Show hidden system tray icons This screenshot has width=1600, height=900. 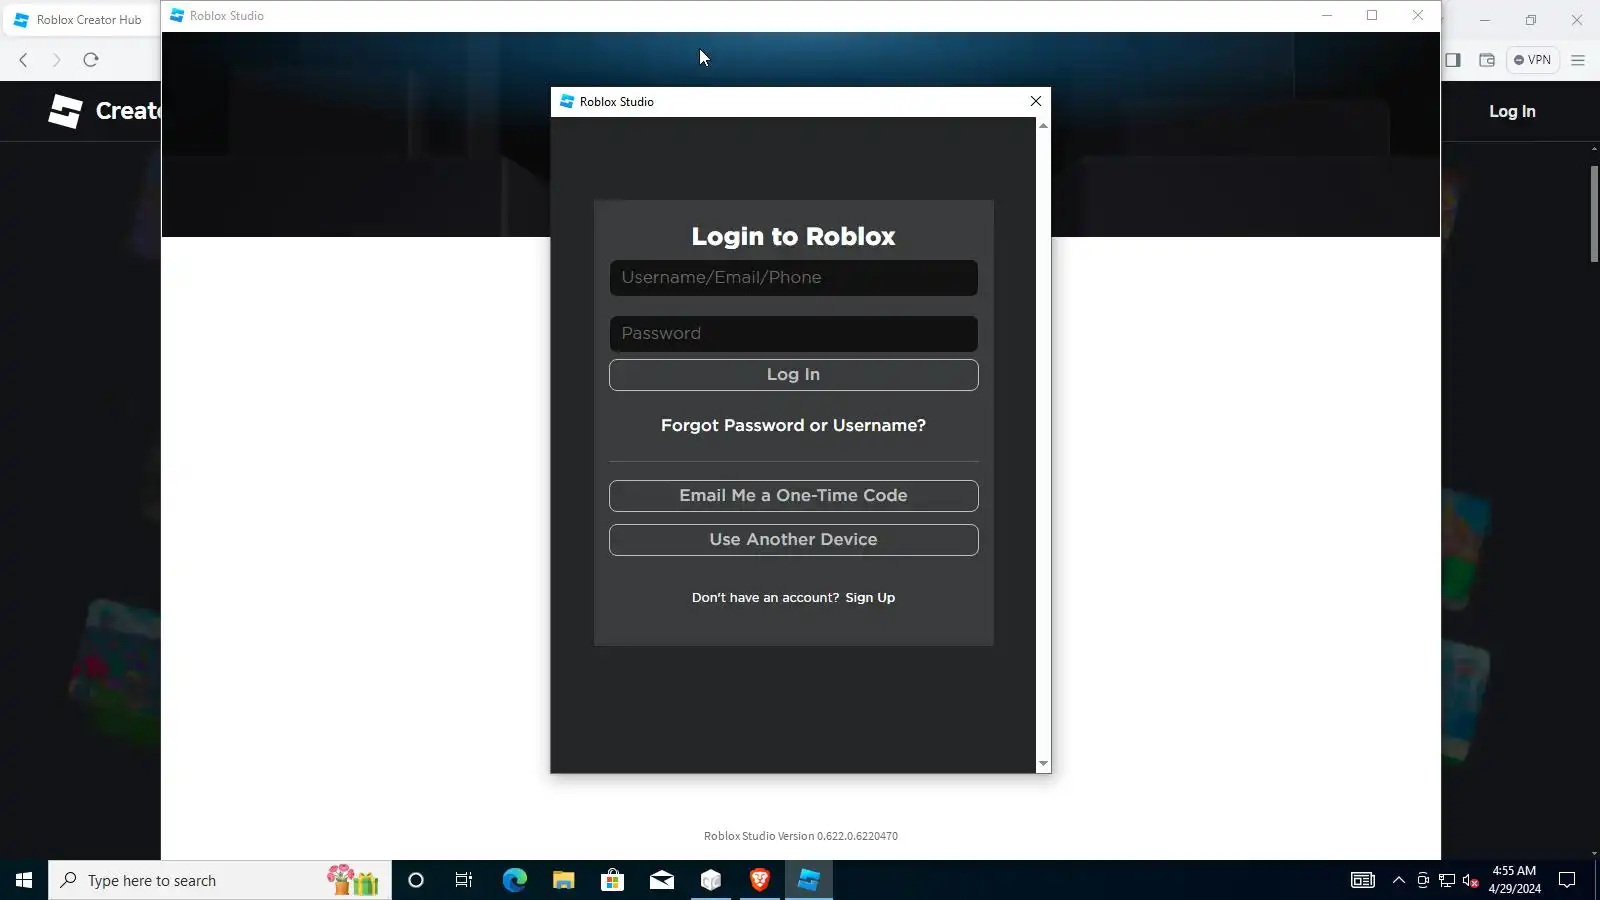(1399, 880)
